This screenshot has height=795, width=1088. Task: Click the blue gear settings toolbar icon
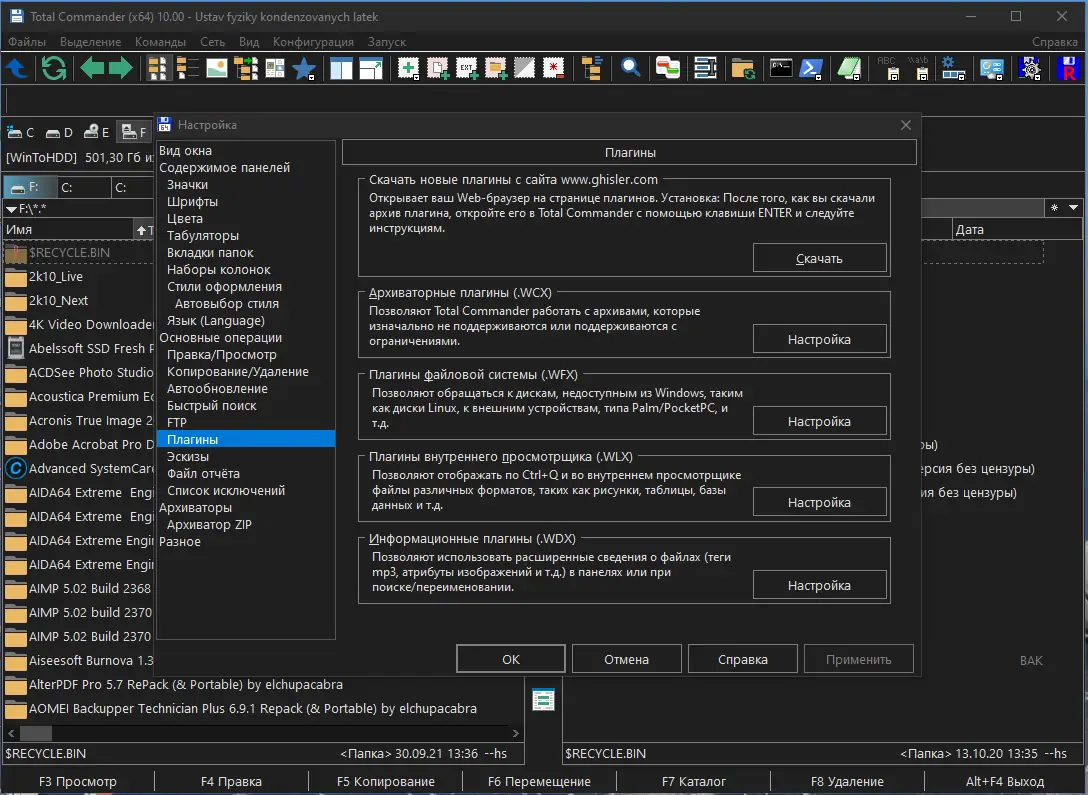pyautogui.click(x=953, y=68)
